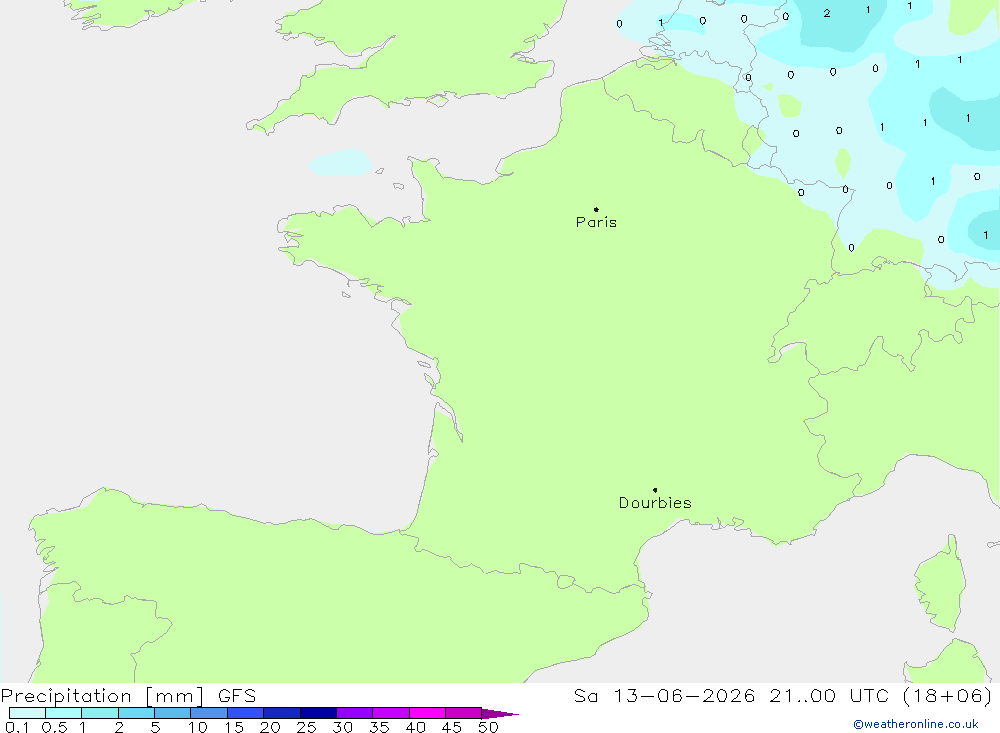Click the legend label '25'
1000x733 pixels.
[306, 727]
